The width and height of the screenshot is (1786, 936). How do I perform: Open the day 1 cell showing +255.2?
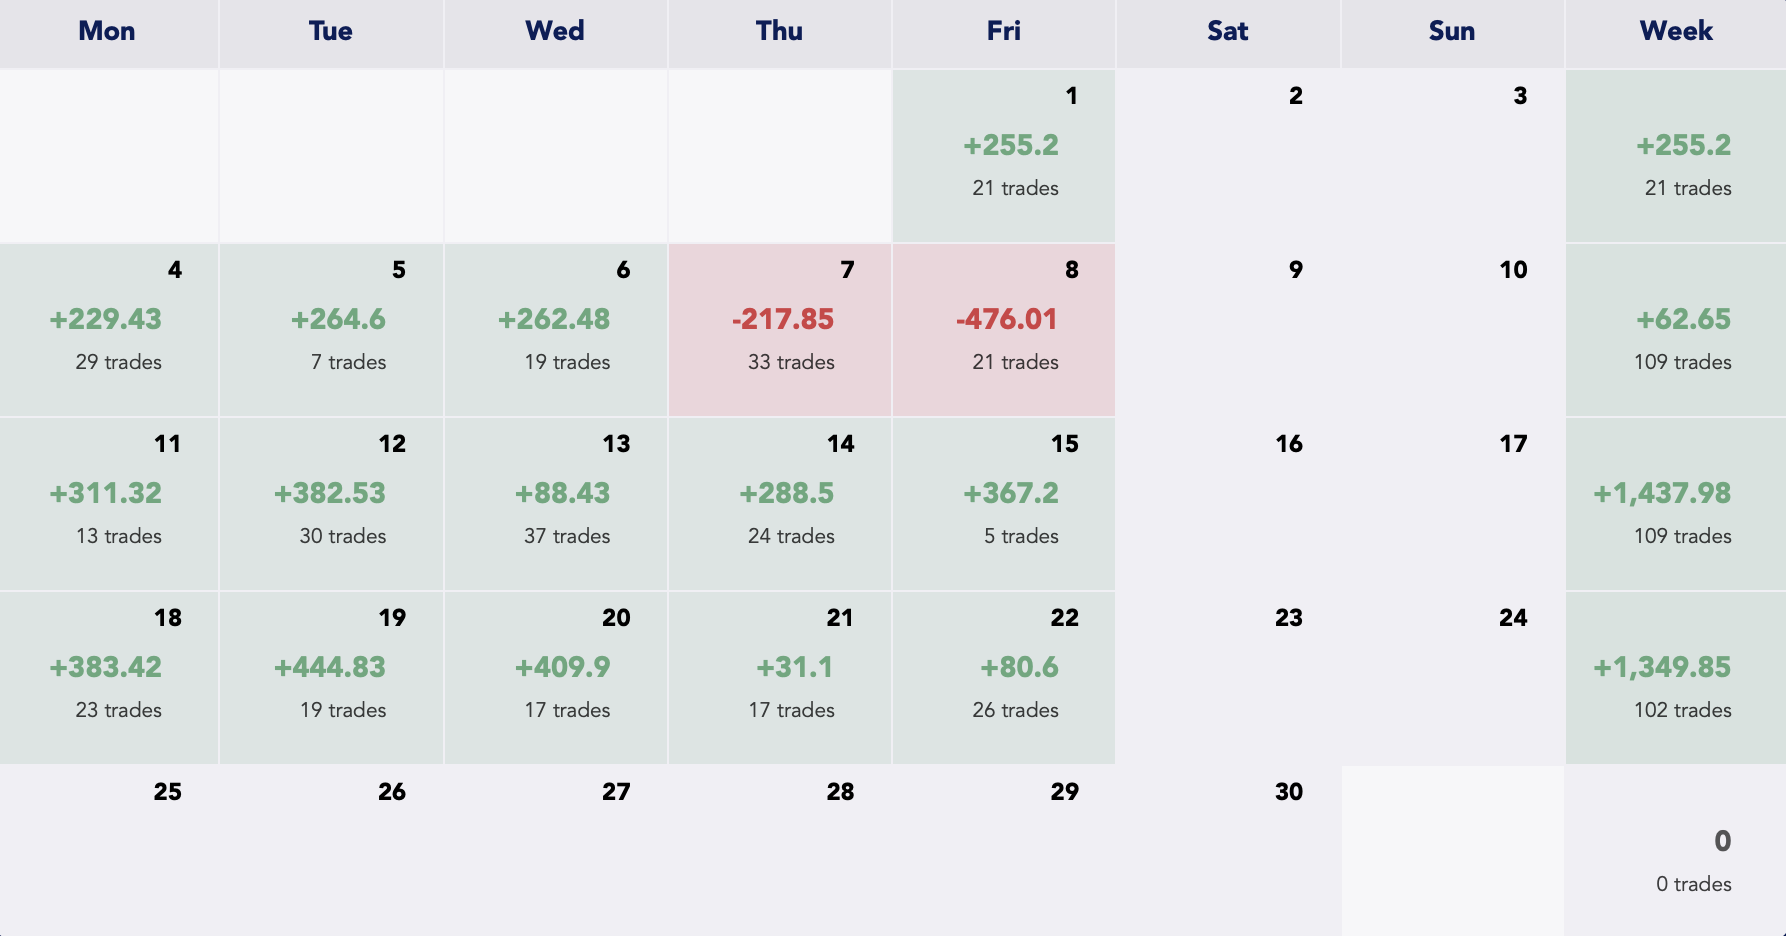[x=1004, y=156]
